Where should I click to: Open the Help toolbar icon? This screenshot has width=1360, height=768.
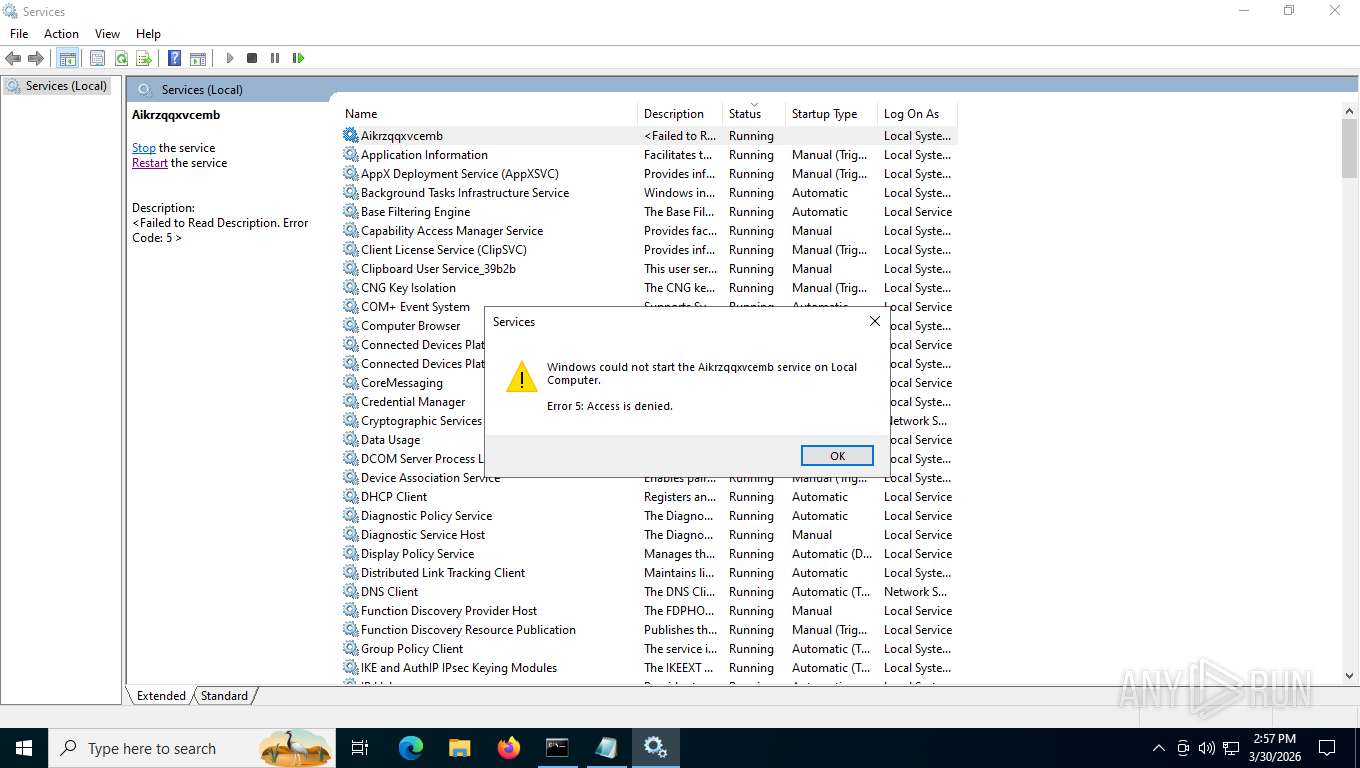coord(174,58)
